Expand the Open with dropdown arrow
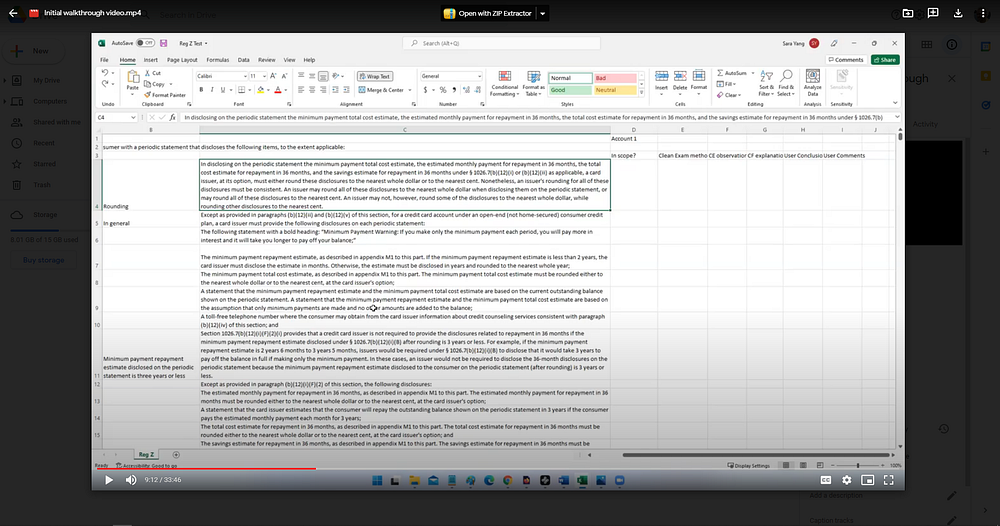Screen dimensions: 1000x526 543,14
